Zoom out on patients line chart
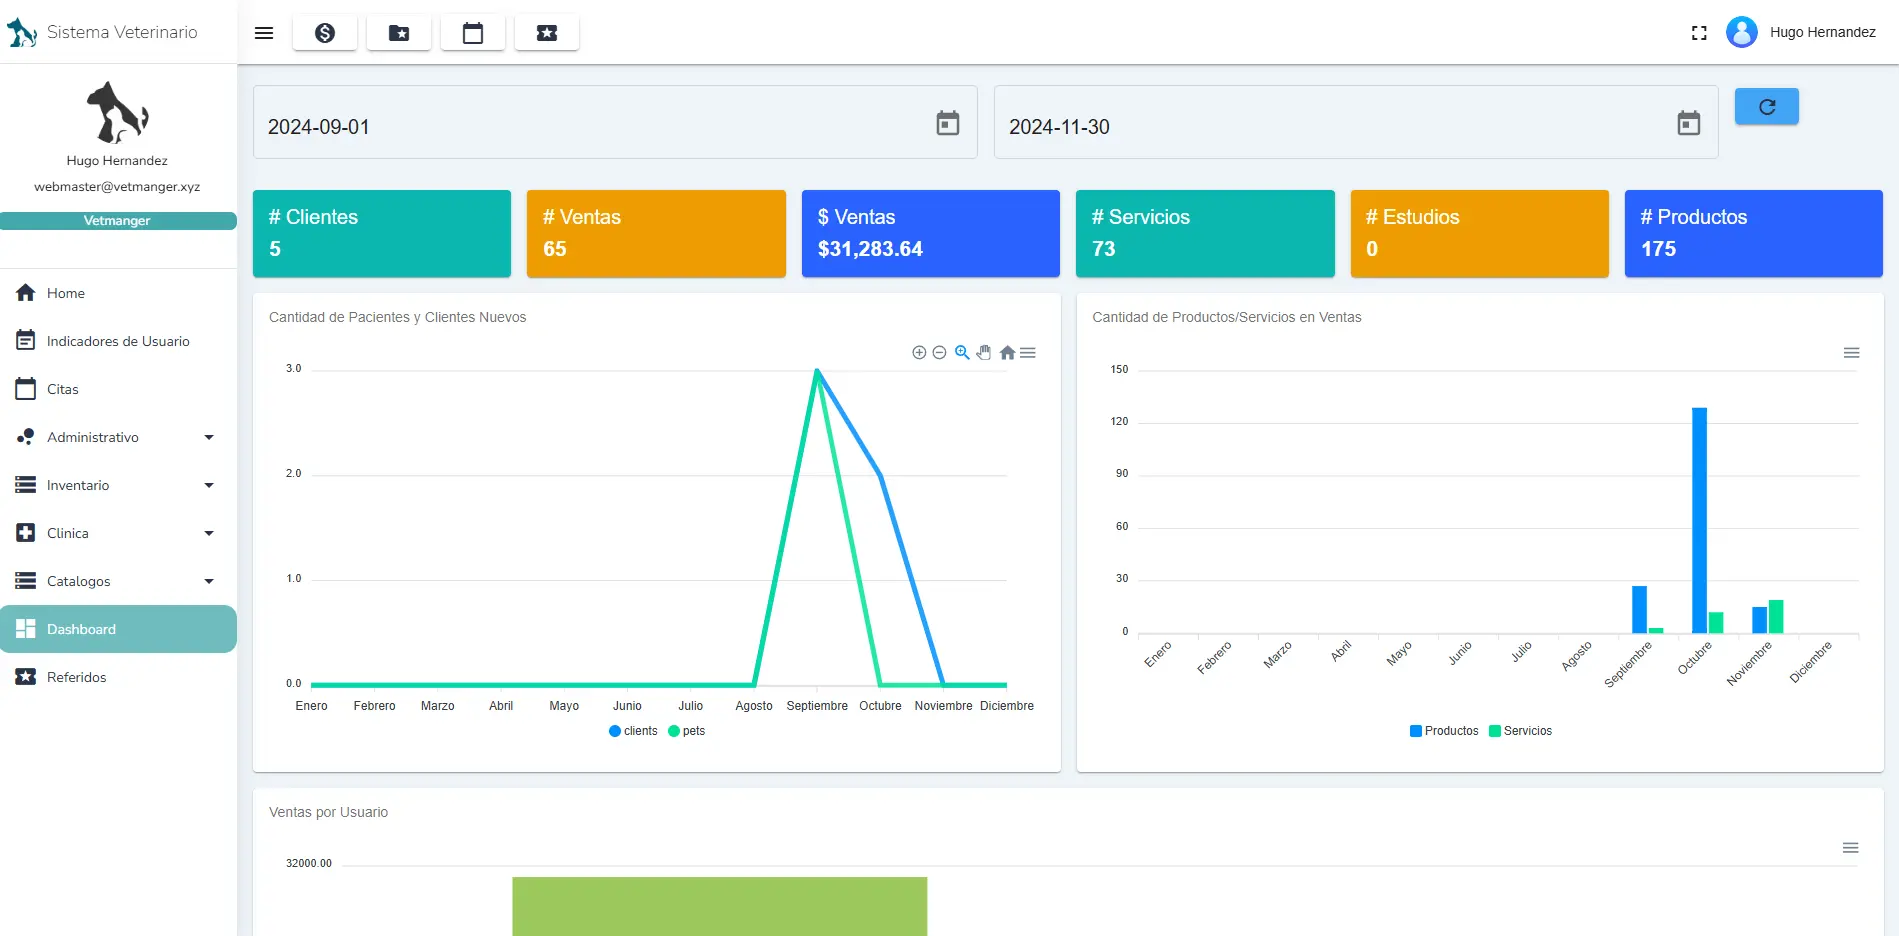This screenshot has height=936, width=1899. 939,352
